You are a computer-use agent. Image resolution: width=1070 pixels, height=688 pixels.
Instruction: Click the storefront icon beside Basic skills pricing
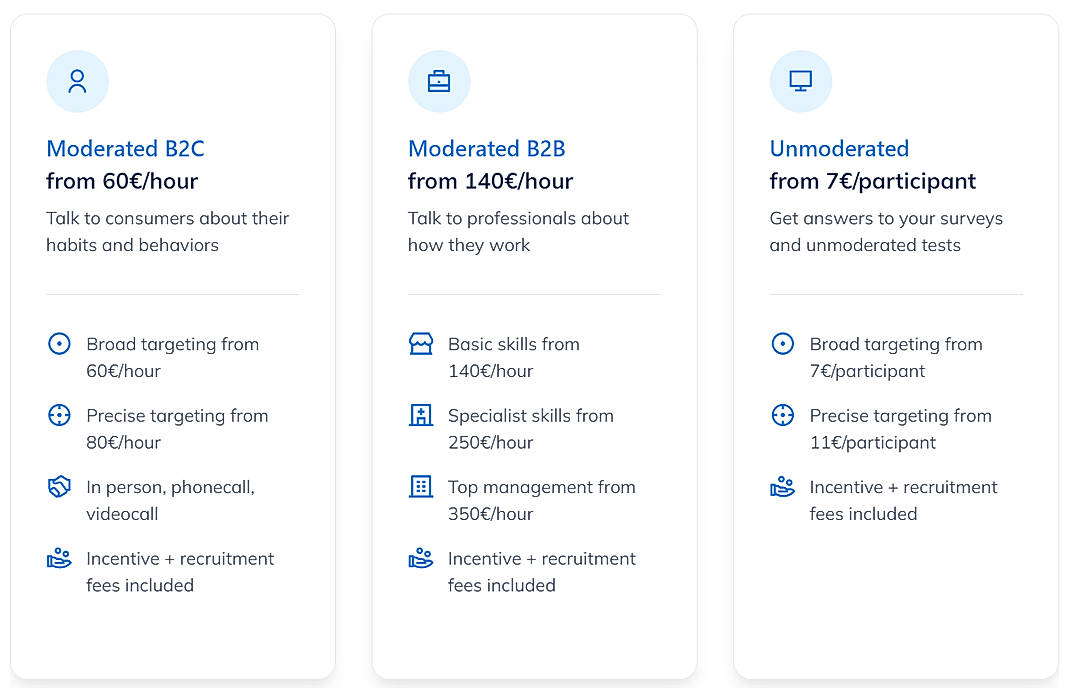(420, 343)
